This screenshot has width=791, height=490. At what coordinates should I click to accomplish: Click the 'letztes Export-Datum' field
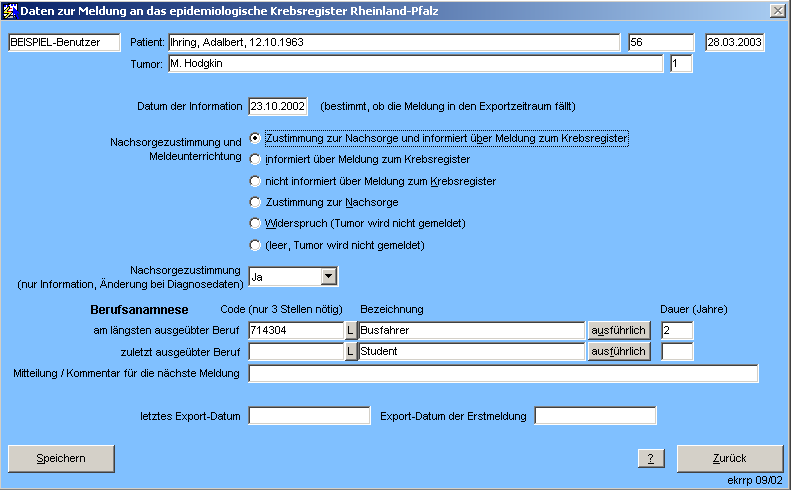coord(309,415)
